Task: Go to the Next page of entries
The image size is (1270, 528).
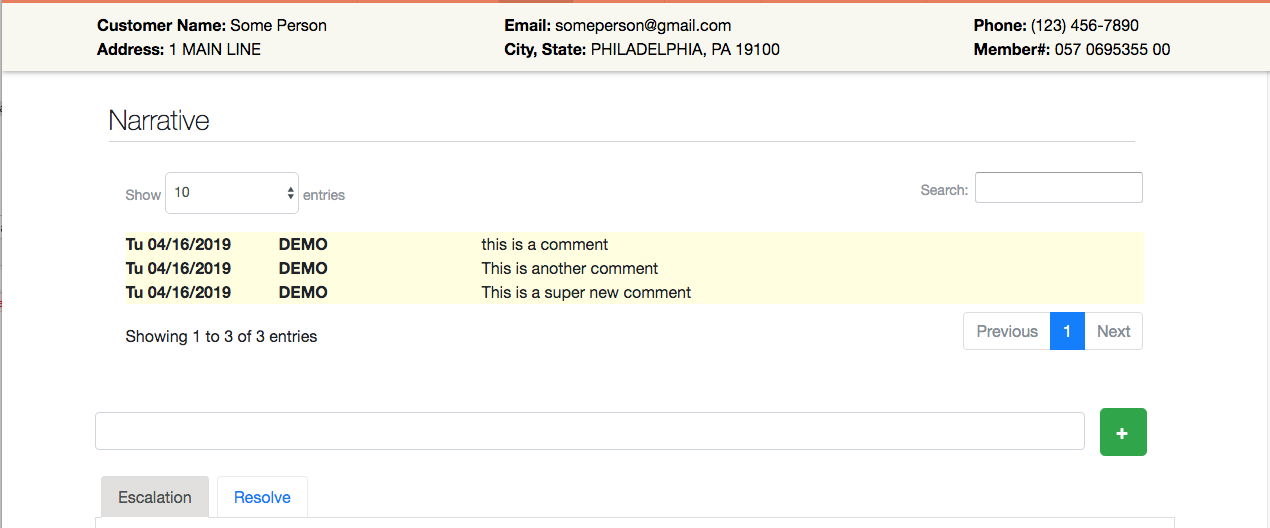Action: 1113,332
